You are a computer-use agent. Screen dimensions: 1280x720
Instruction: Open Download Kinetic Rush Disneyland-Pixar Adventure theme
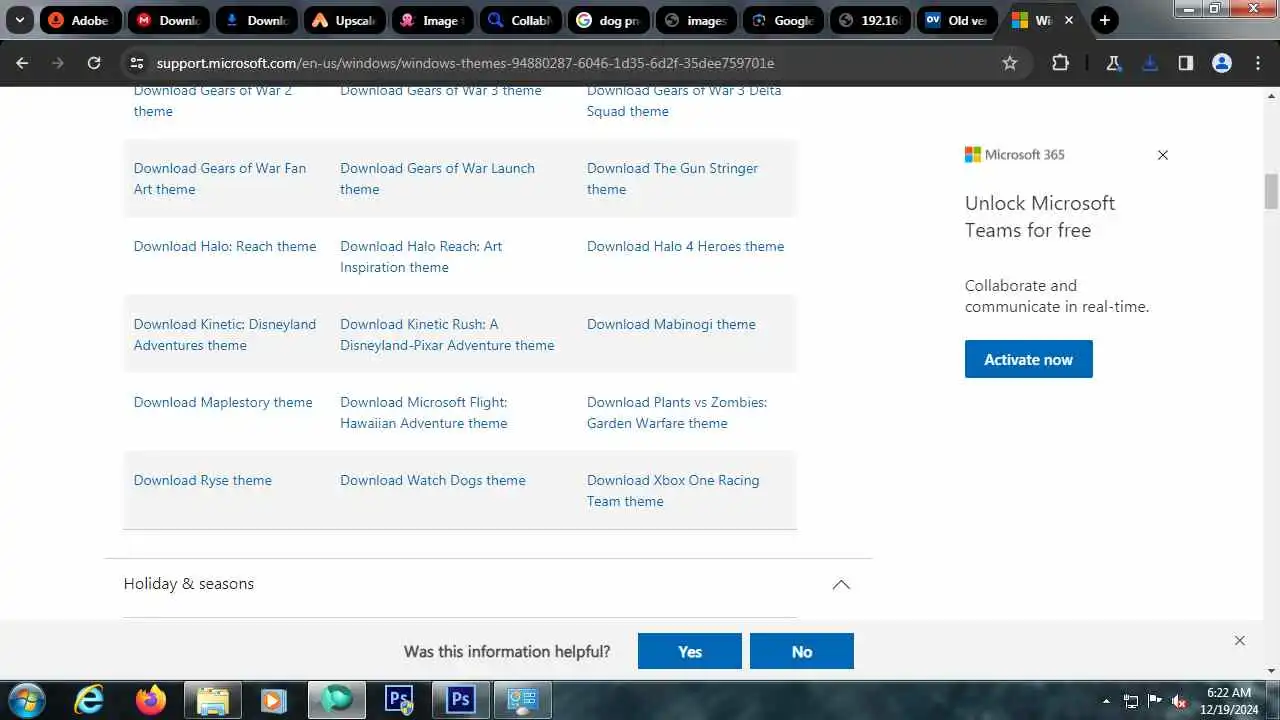click(x=447, y=335)
